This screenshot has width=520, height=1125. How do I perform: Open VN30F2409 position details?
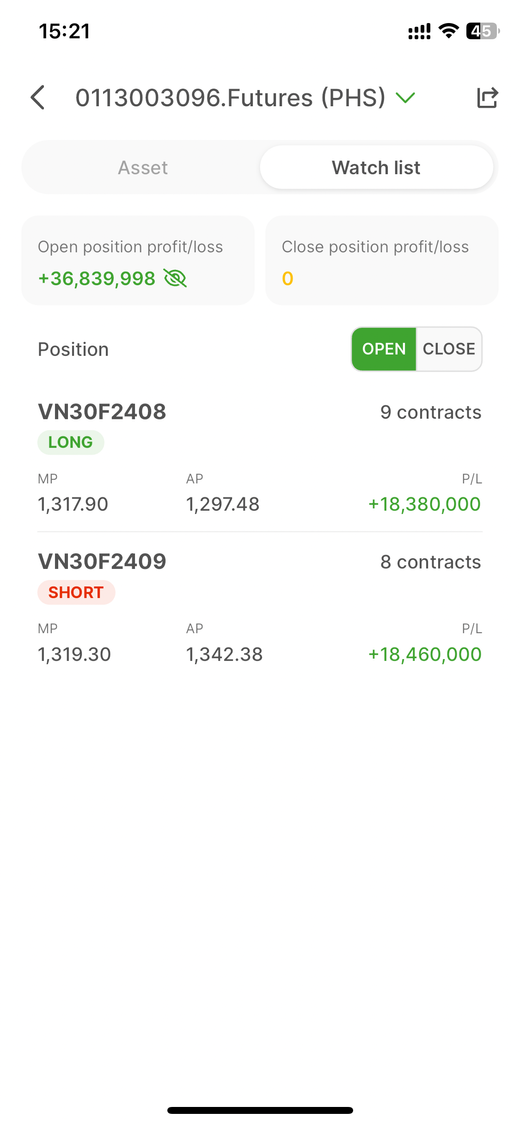[x=260, y=607]
